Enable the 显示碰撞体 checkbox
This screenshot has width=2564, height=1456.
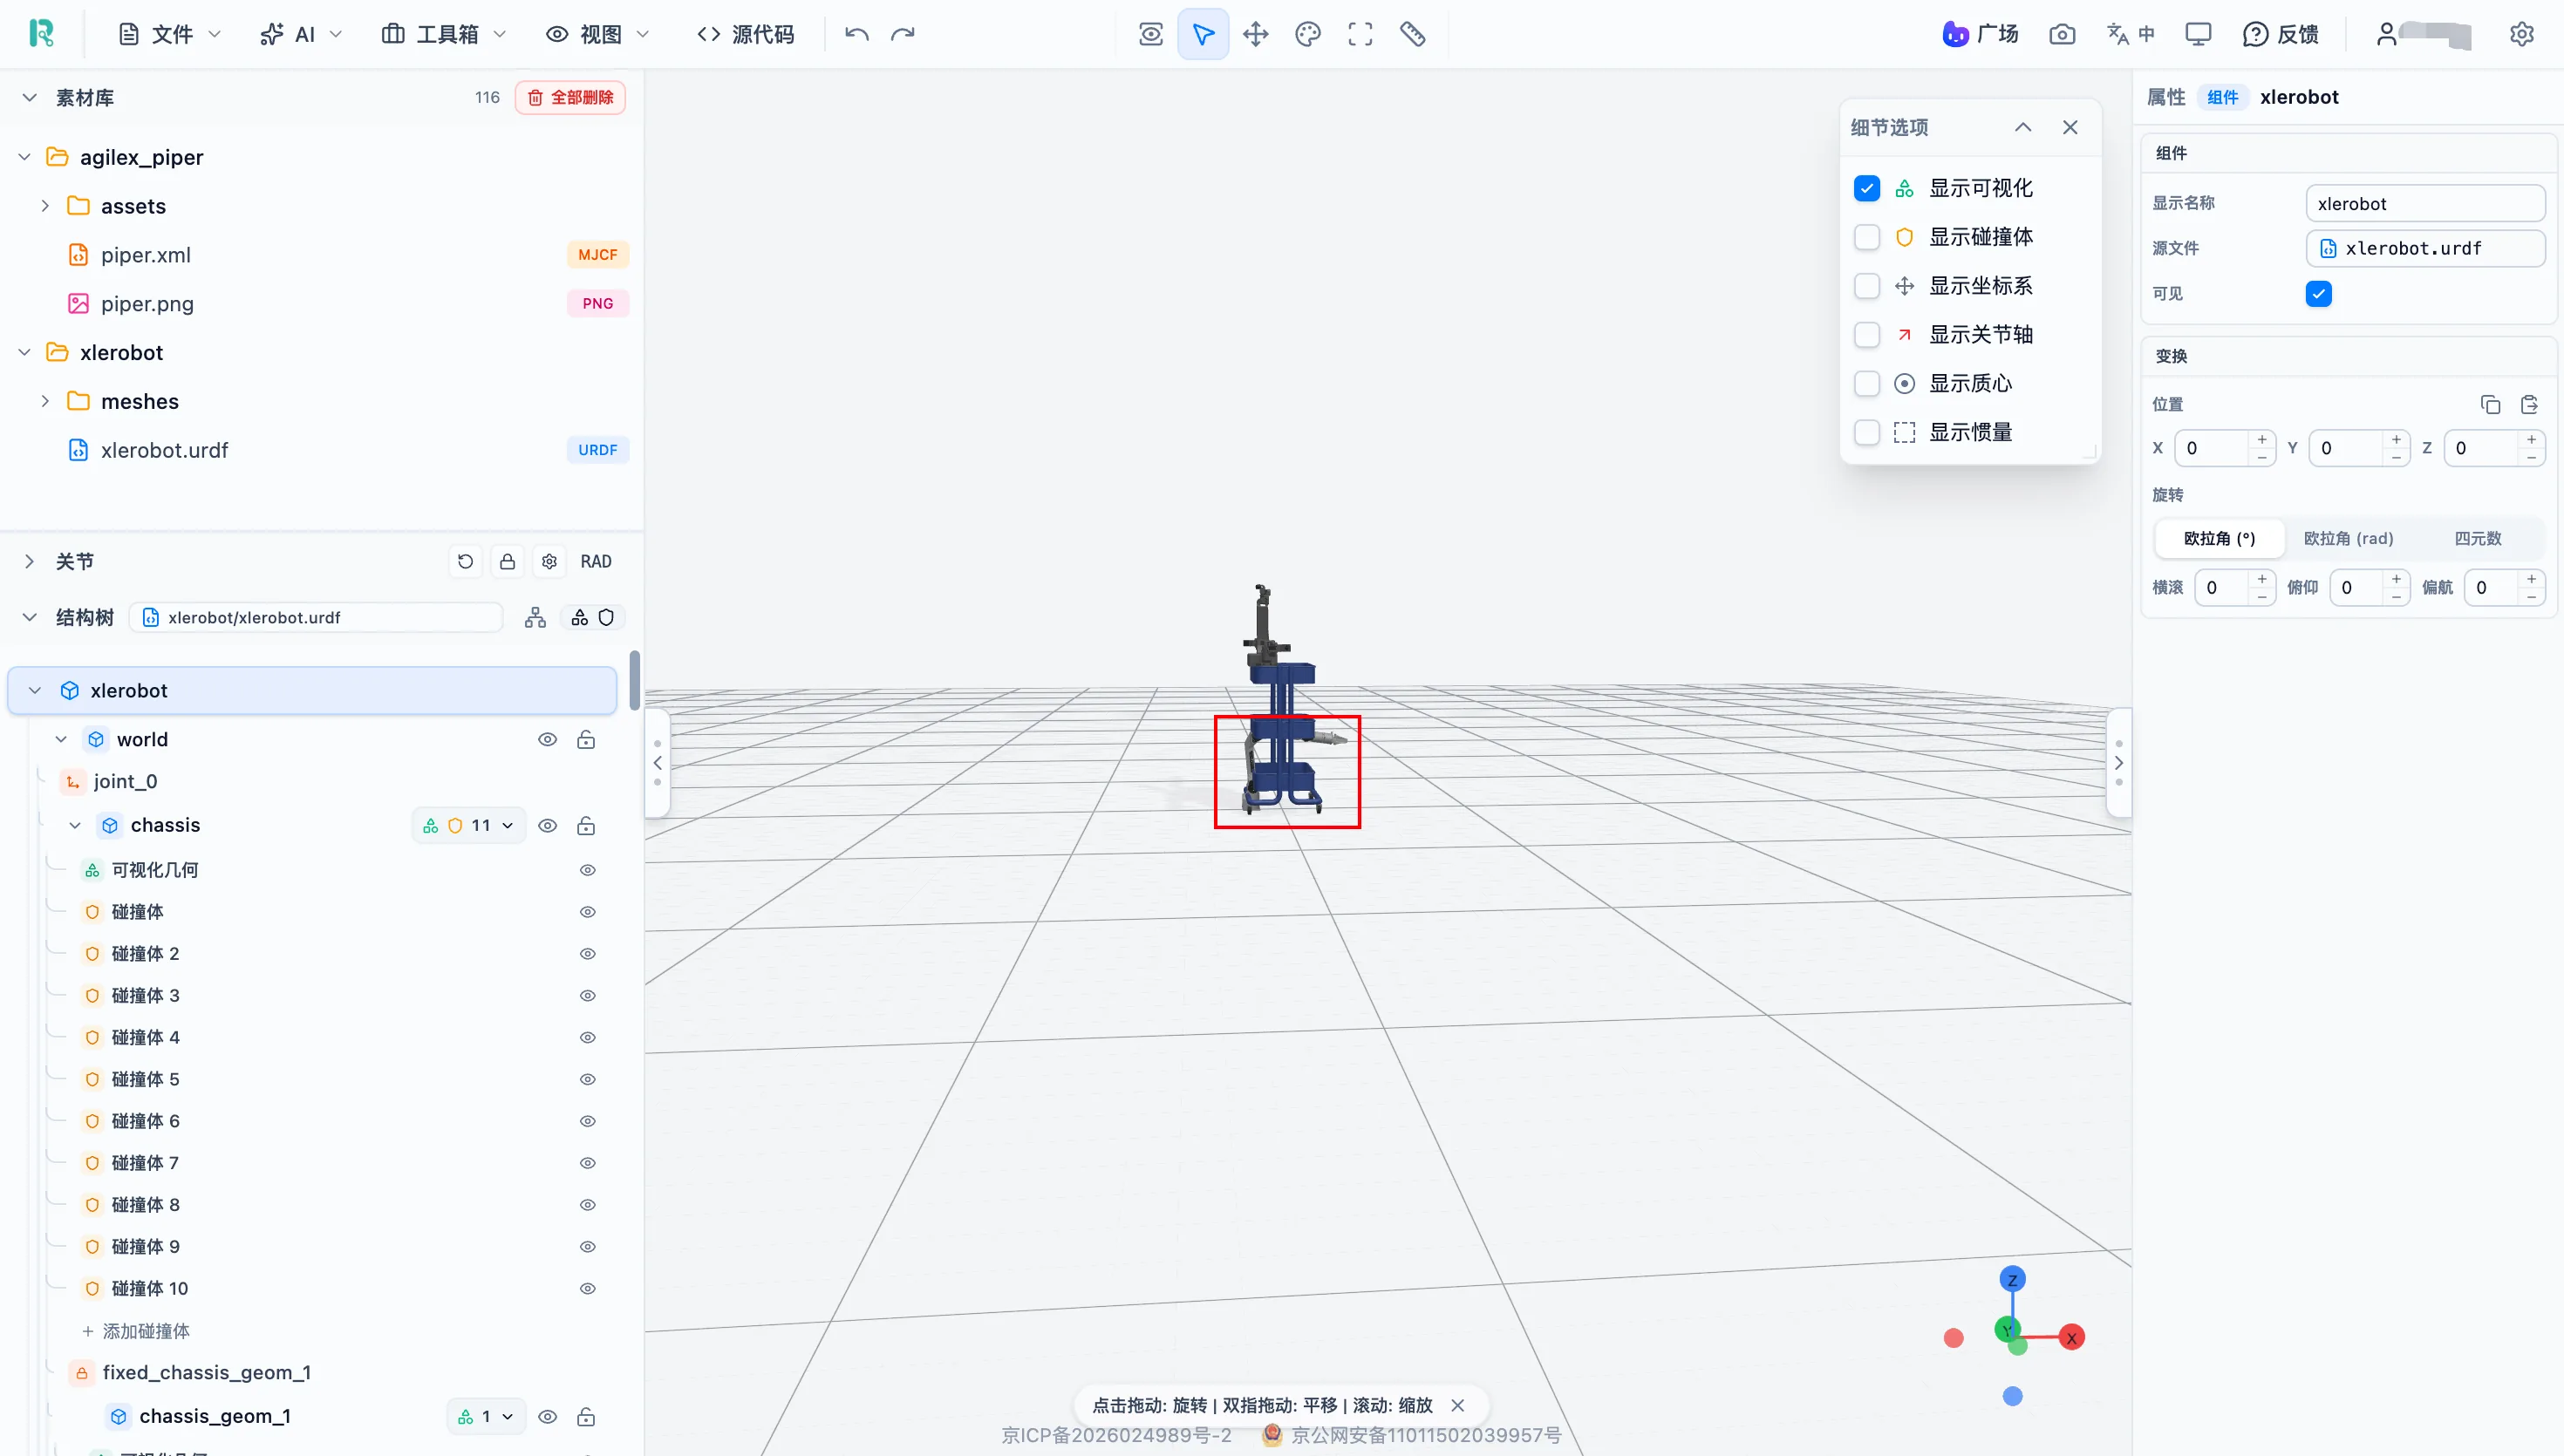[1866, 237]
